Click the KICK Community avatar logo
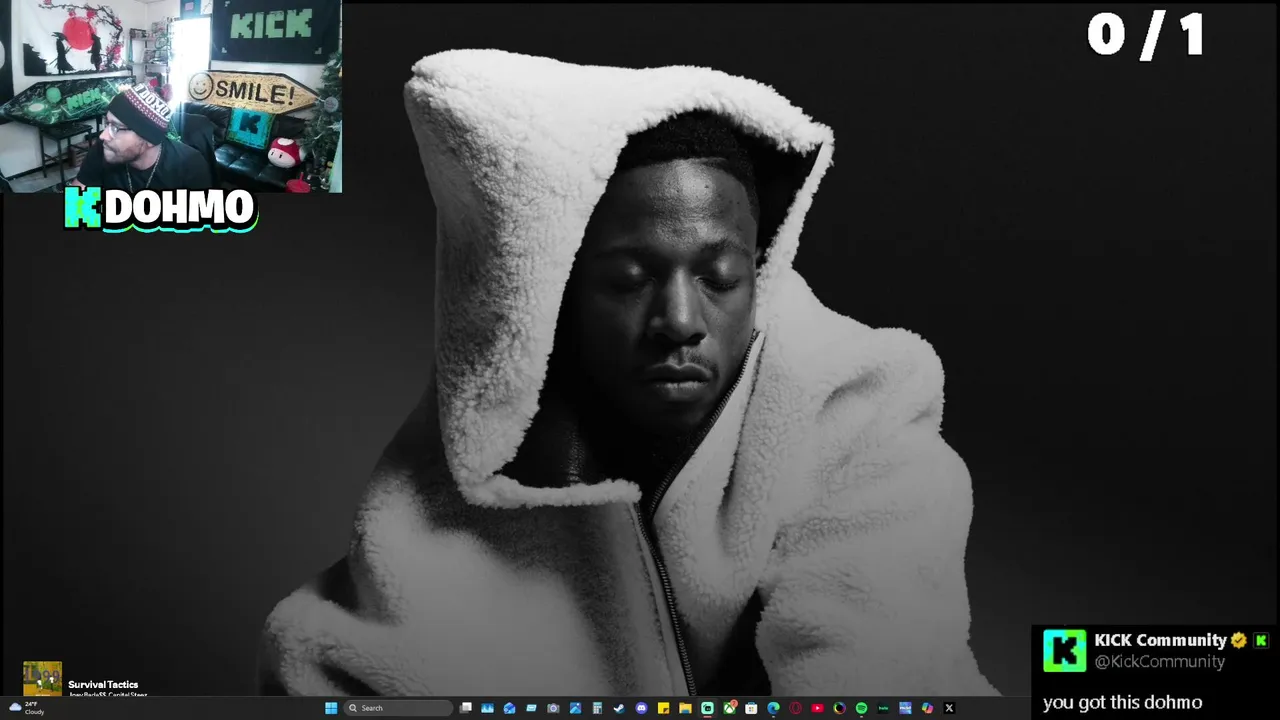The width and height of the screenshot is (1280, 720). [x=1064, y=650]
